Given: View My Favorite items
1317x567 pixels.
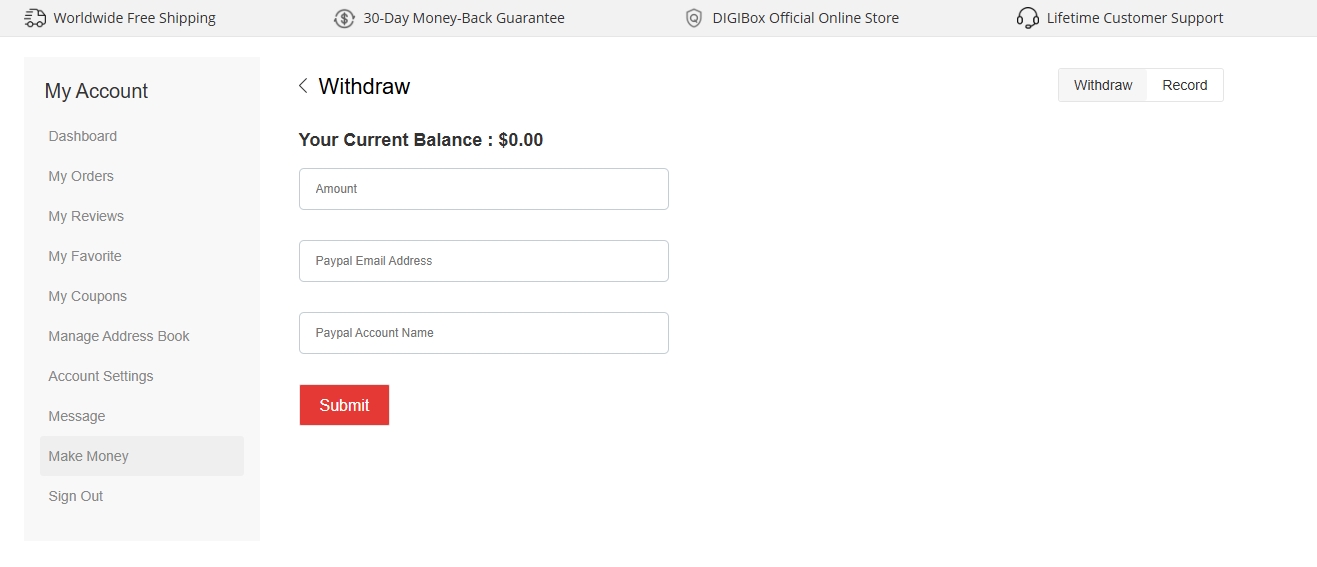Looking at the screenshot, I should point(85,256).
